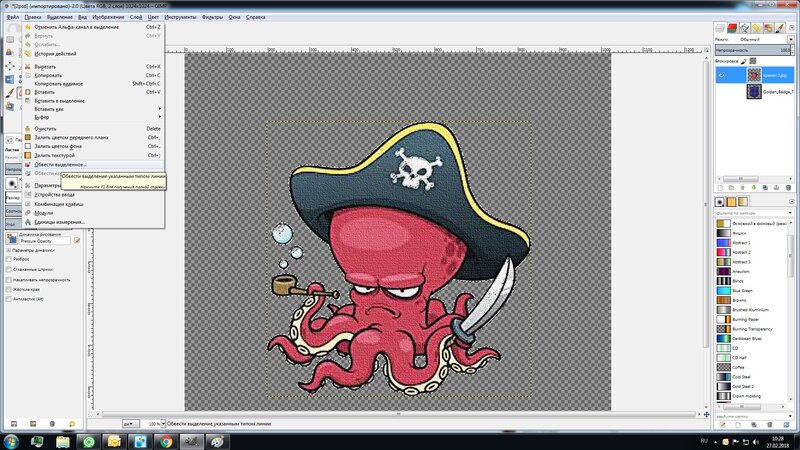Click the duplicate layer icon
This screenshot has height=450, width=800.
tap(765, 188)
